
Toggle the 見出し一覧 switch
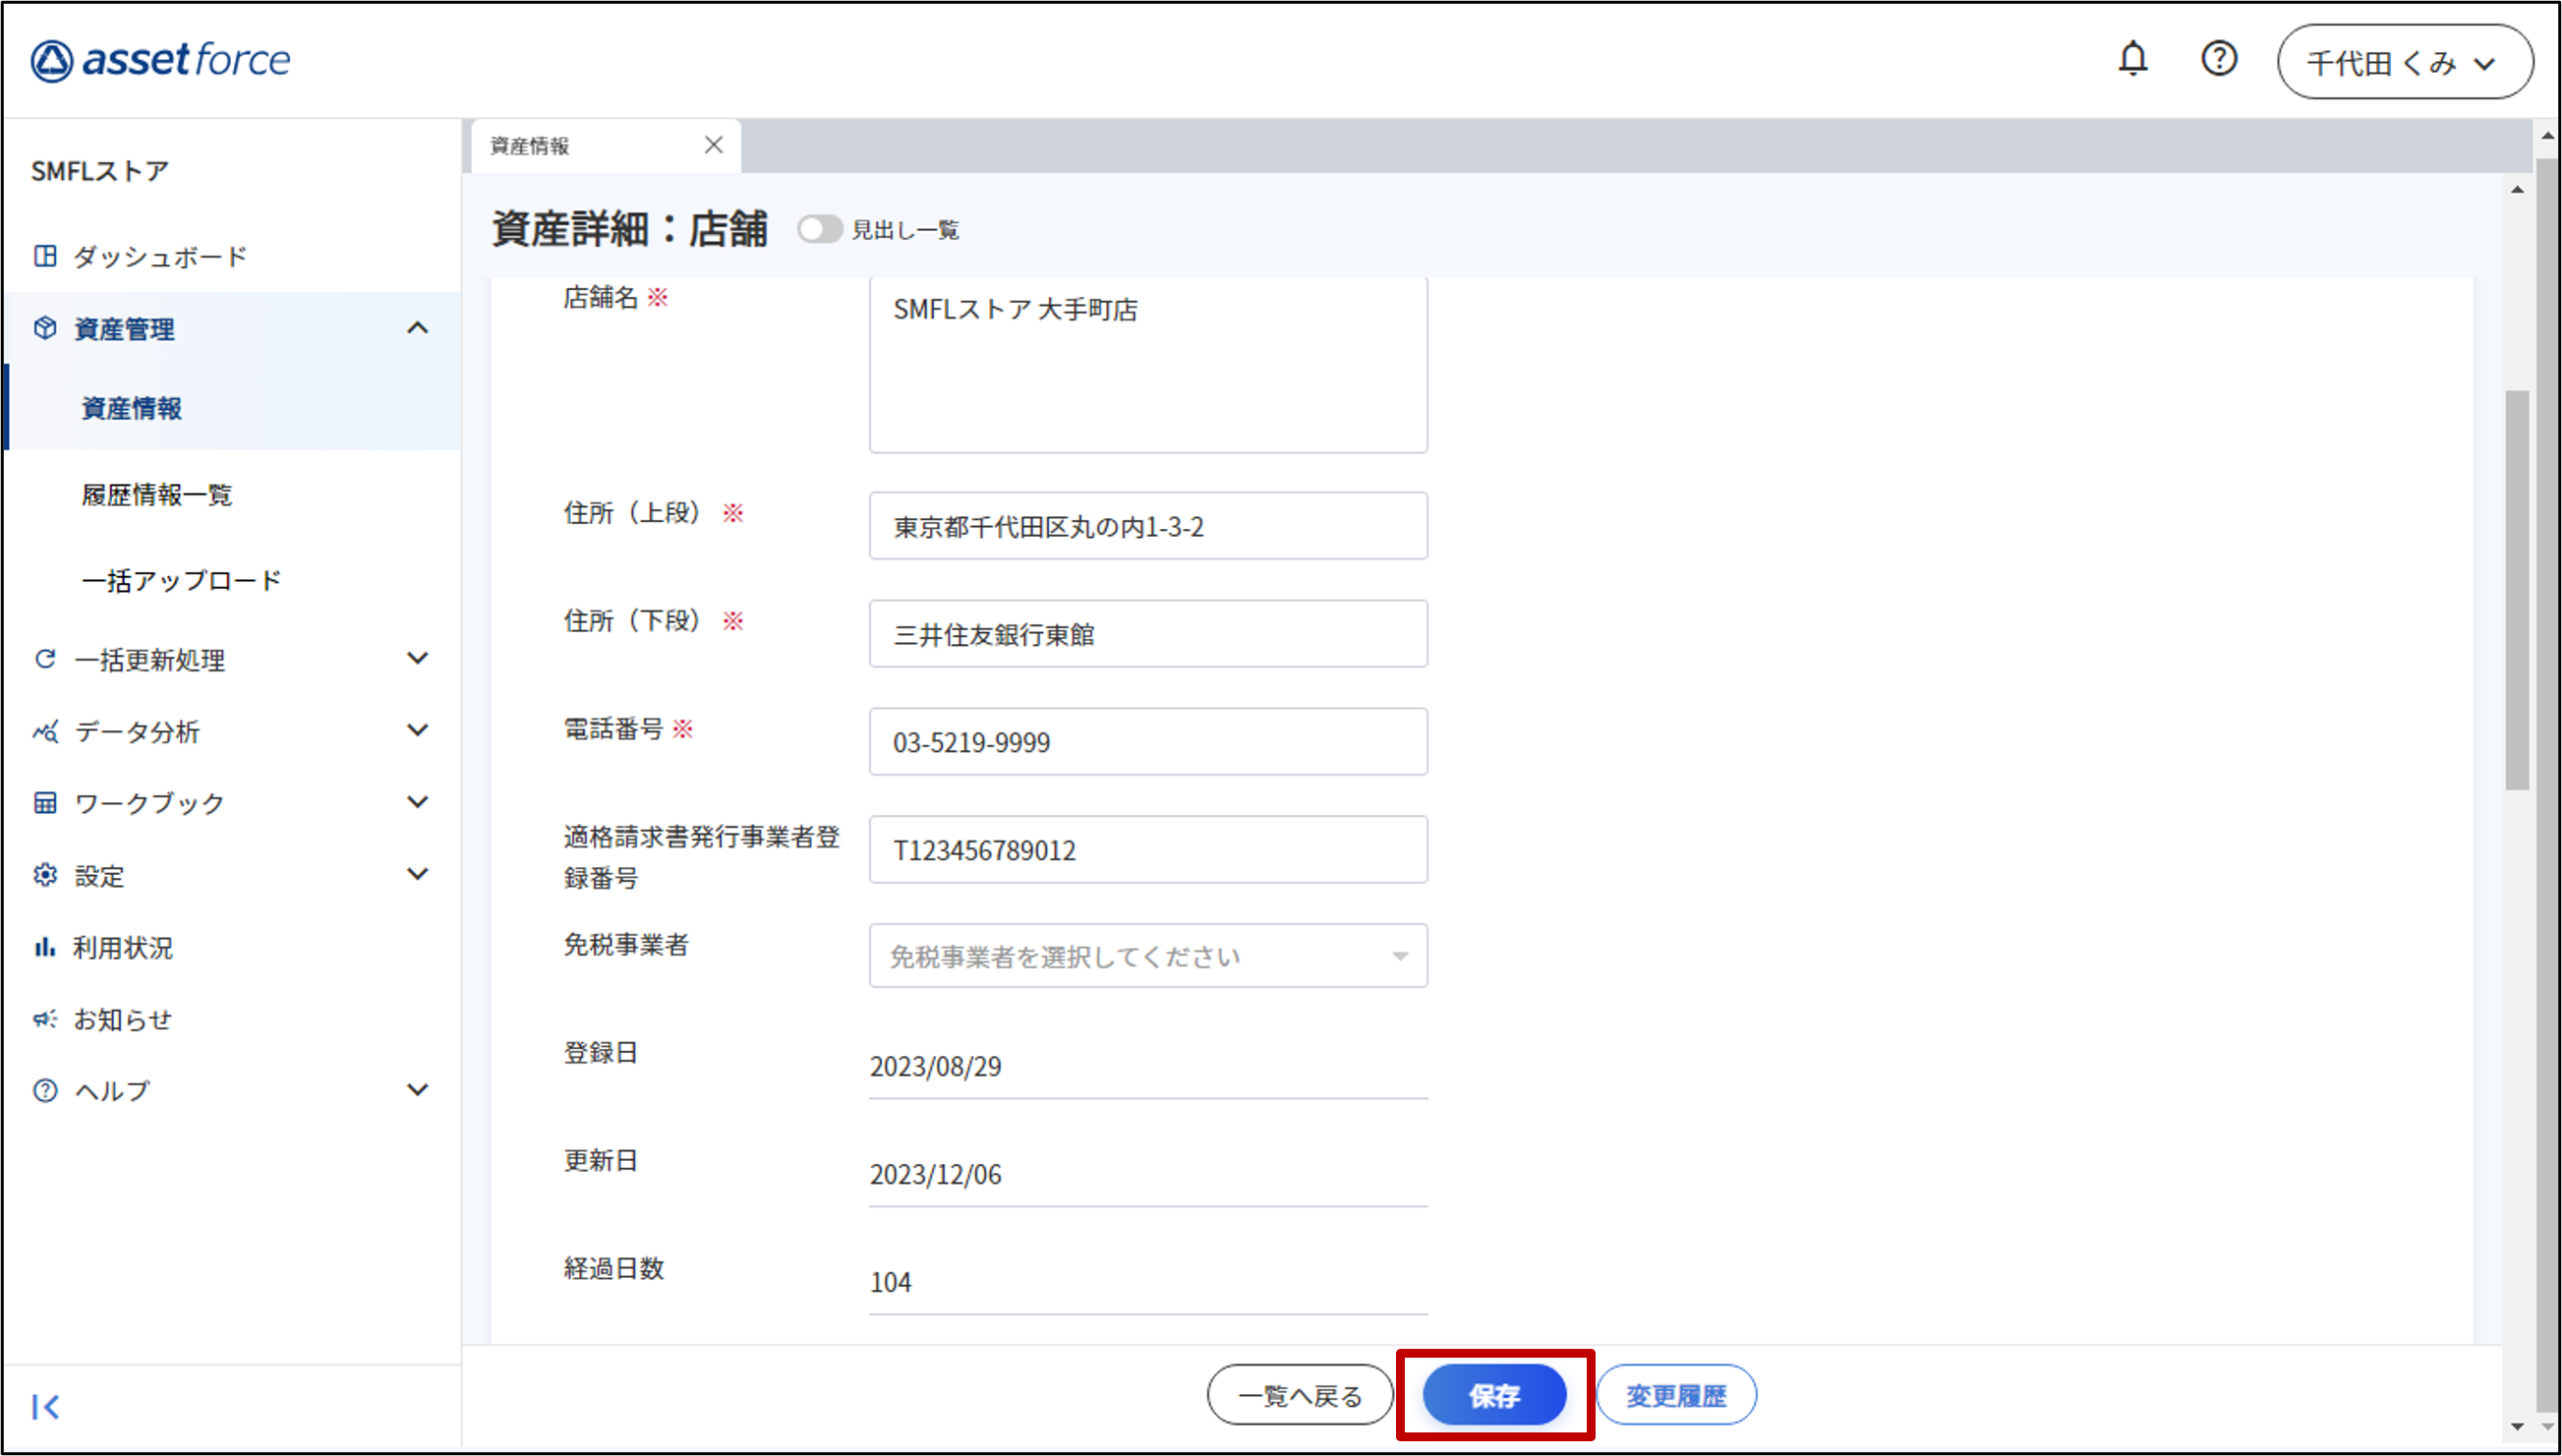coord(819,230)
